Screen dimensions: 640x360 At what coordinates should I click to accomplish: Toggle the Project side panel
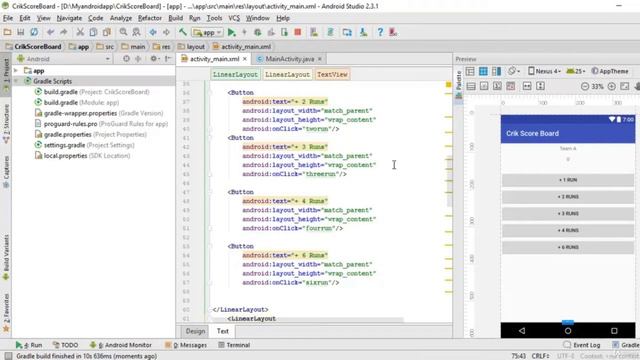click(x=6, y=75)
